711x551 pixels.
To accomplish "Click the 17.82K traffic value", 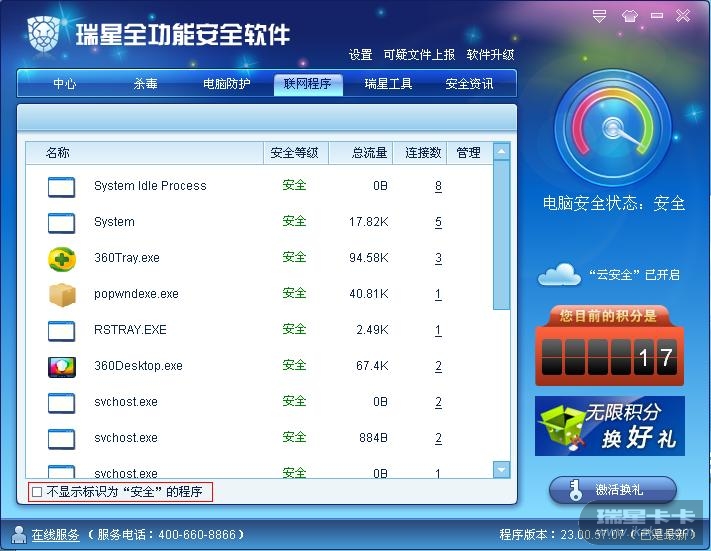I will tap(369, 222).
